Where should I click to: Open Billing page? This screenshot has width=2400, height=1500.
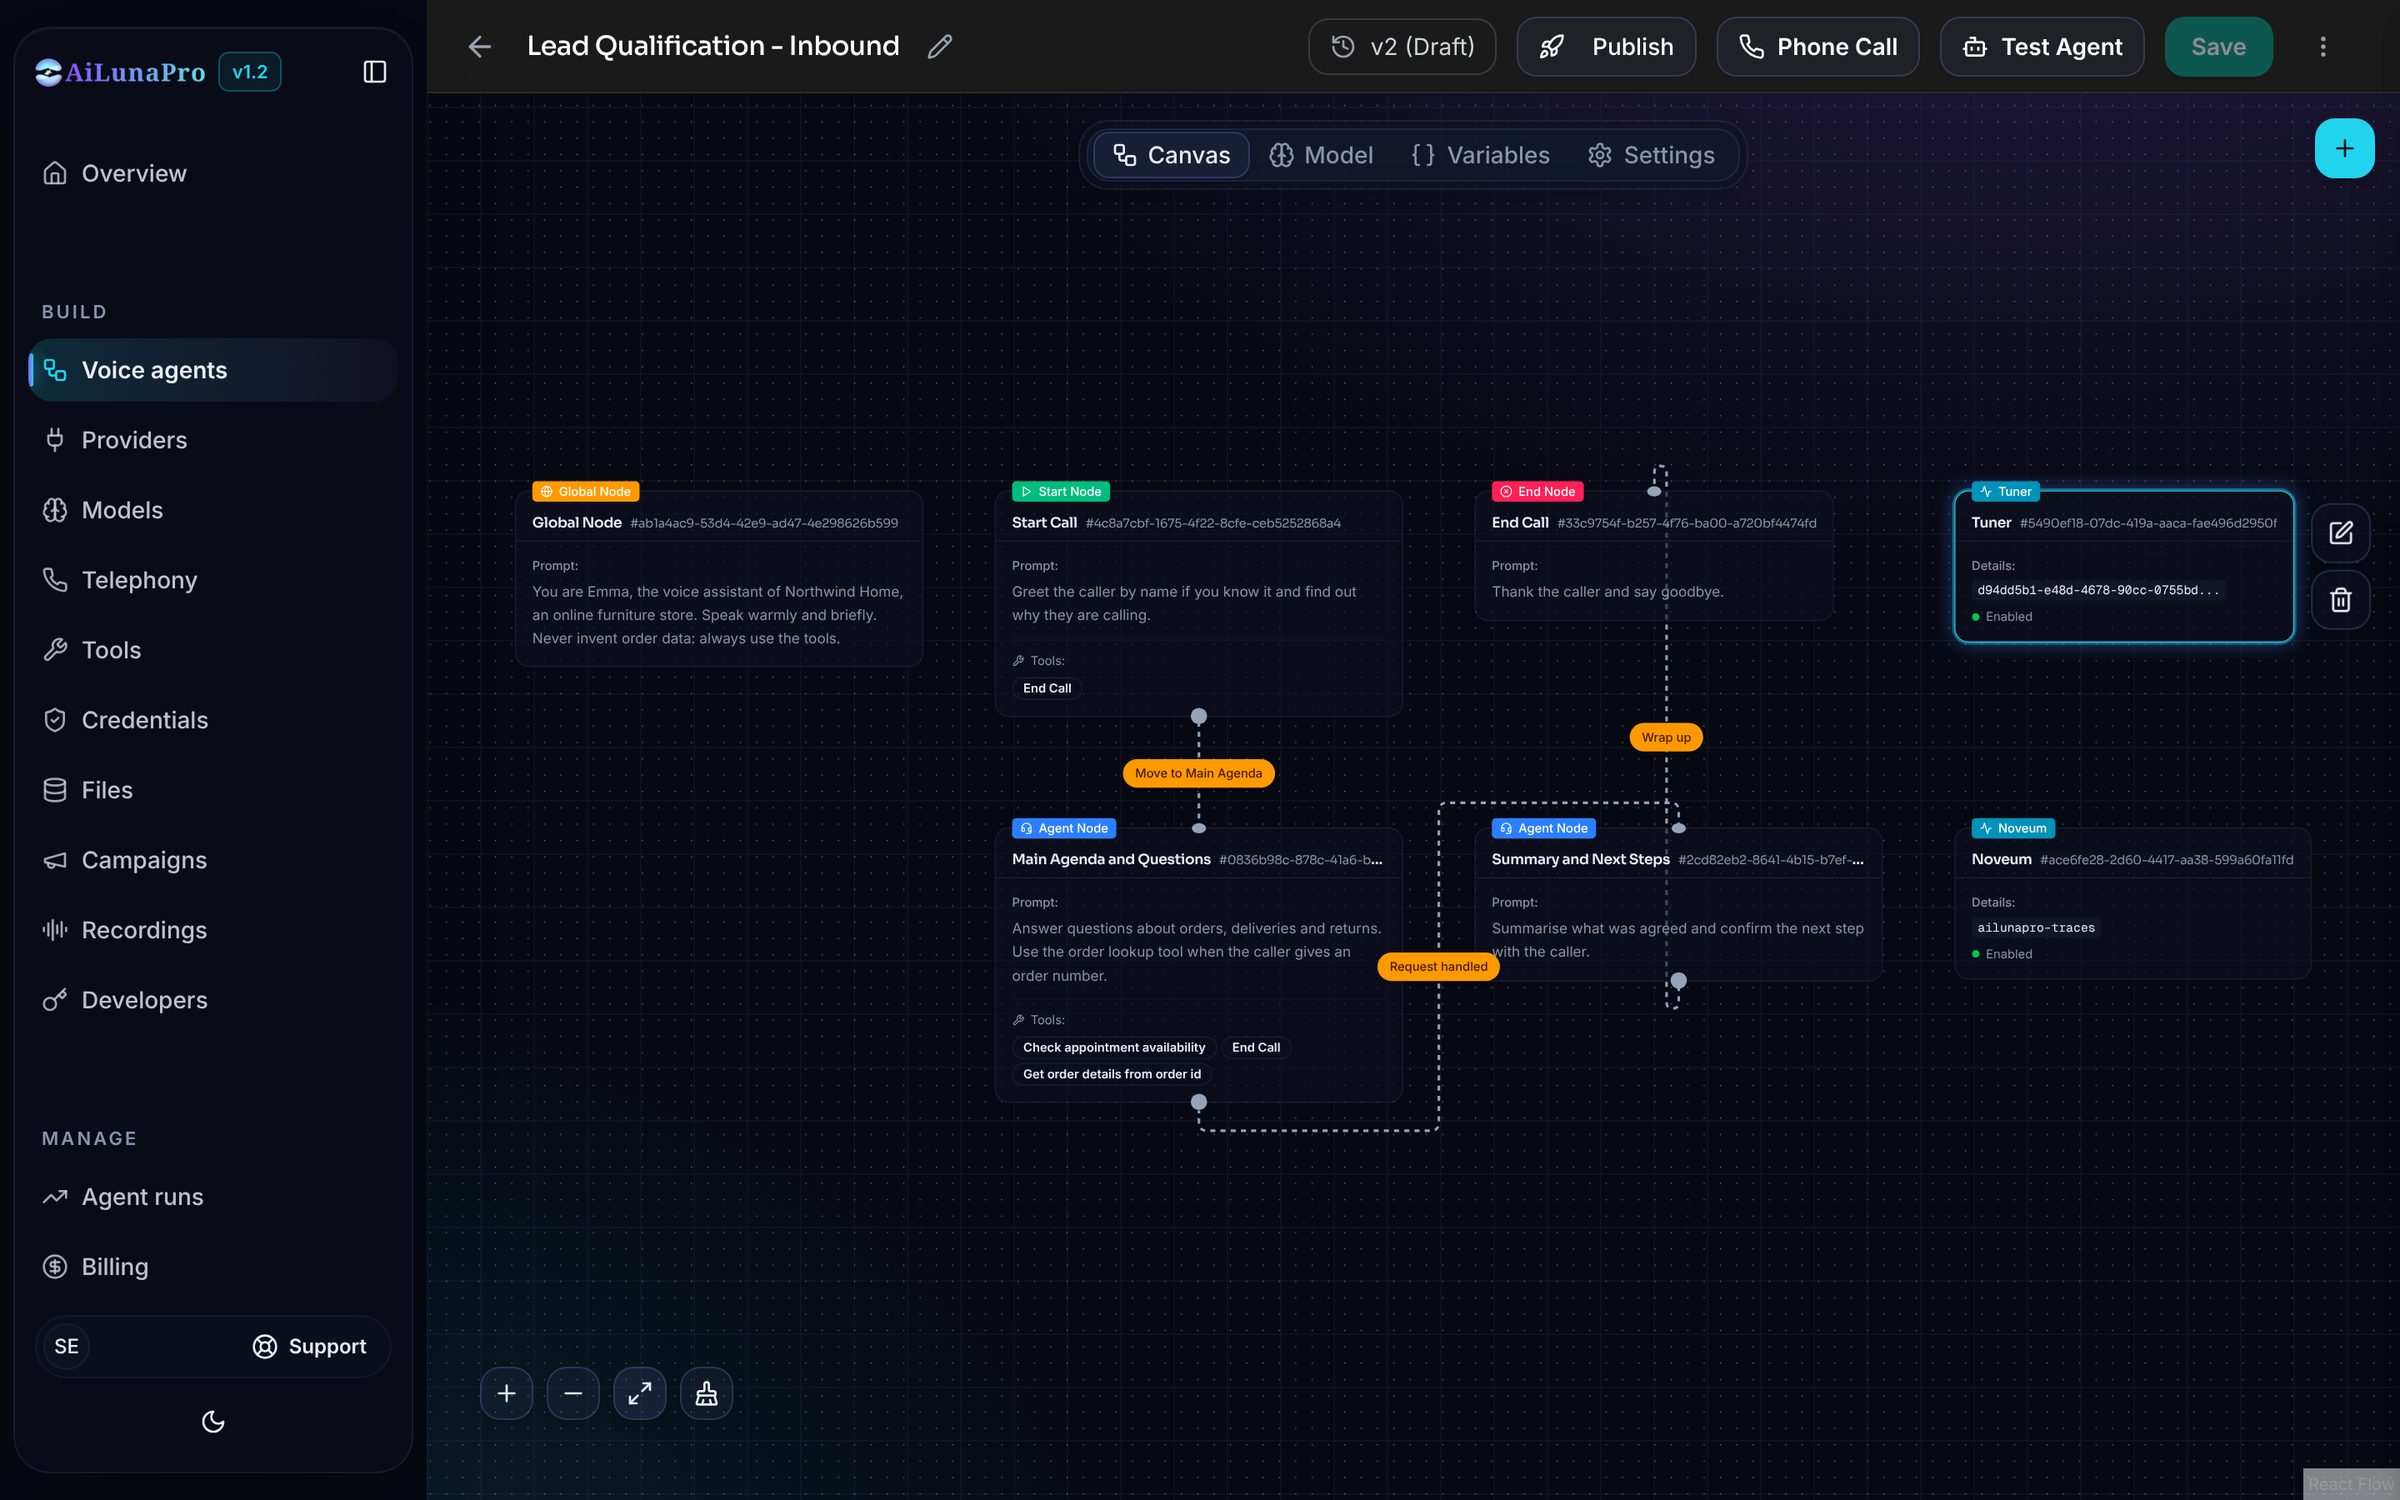coord(213,1267)
